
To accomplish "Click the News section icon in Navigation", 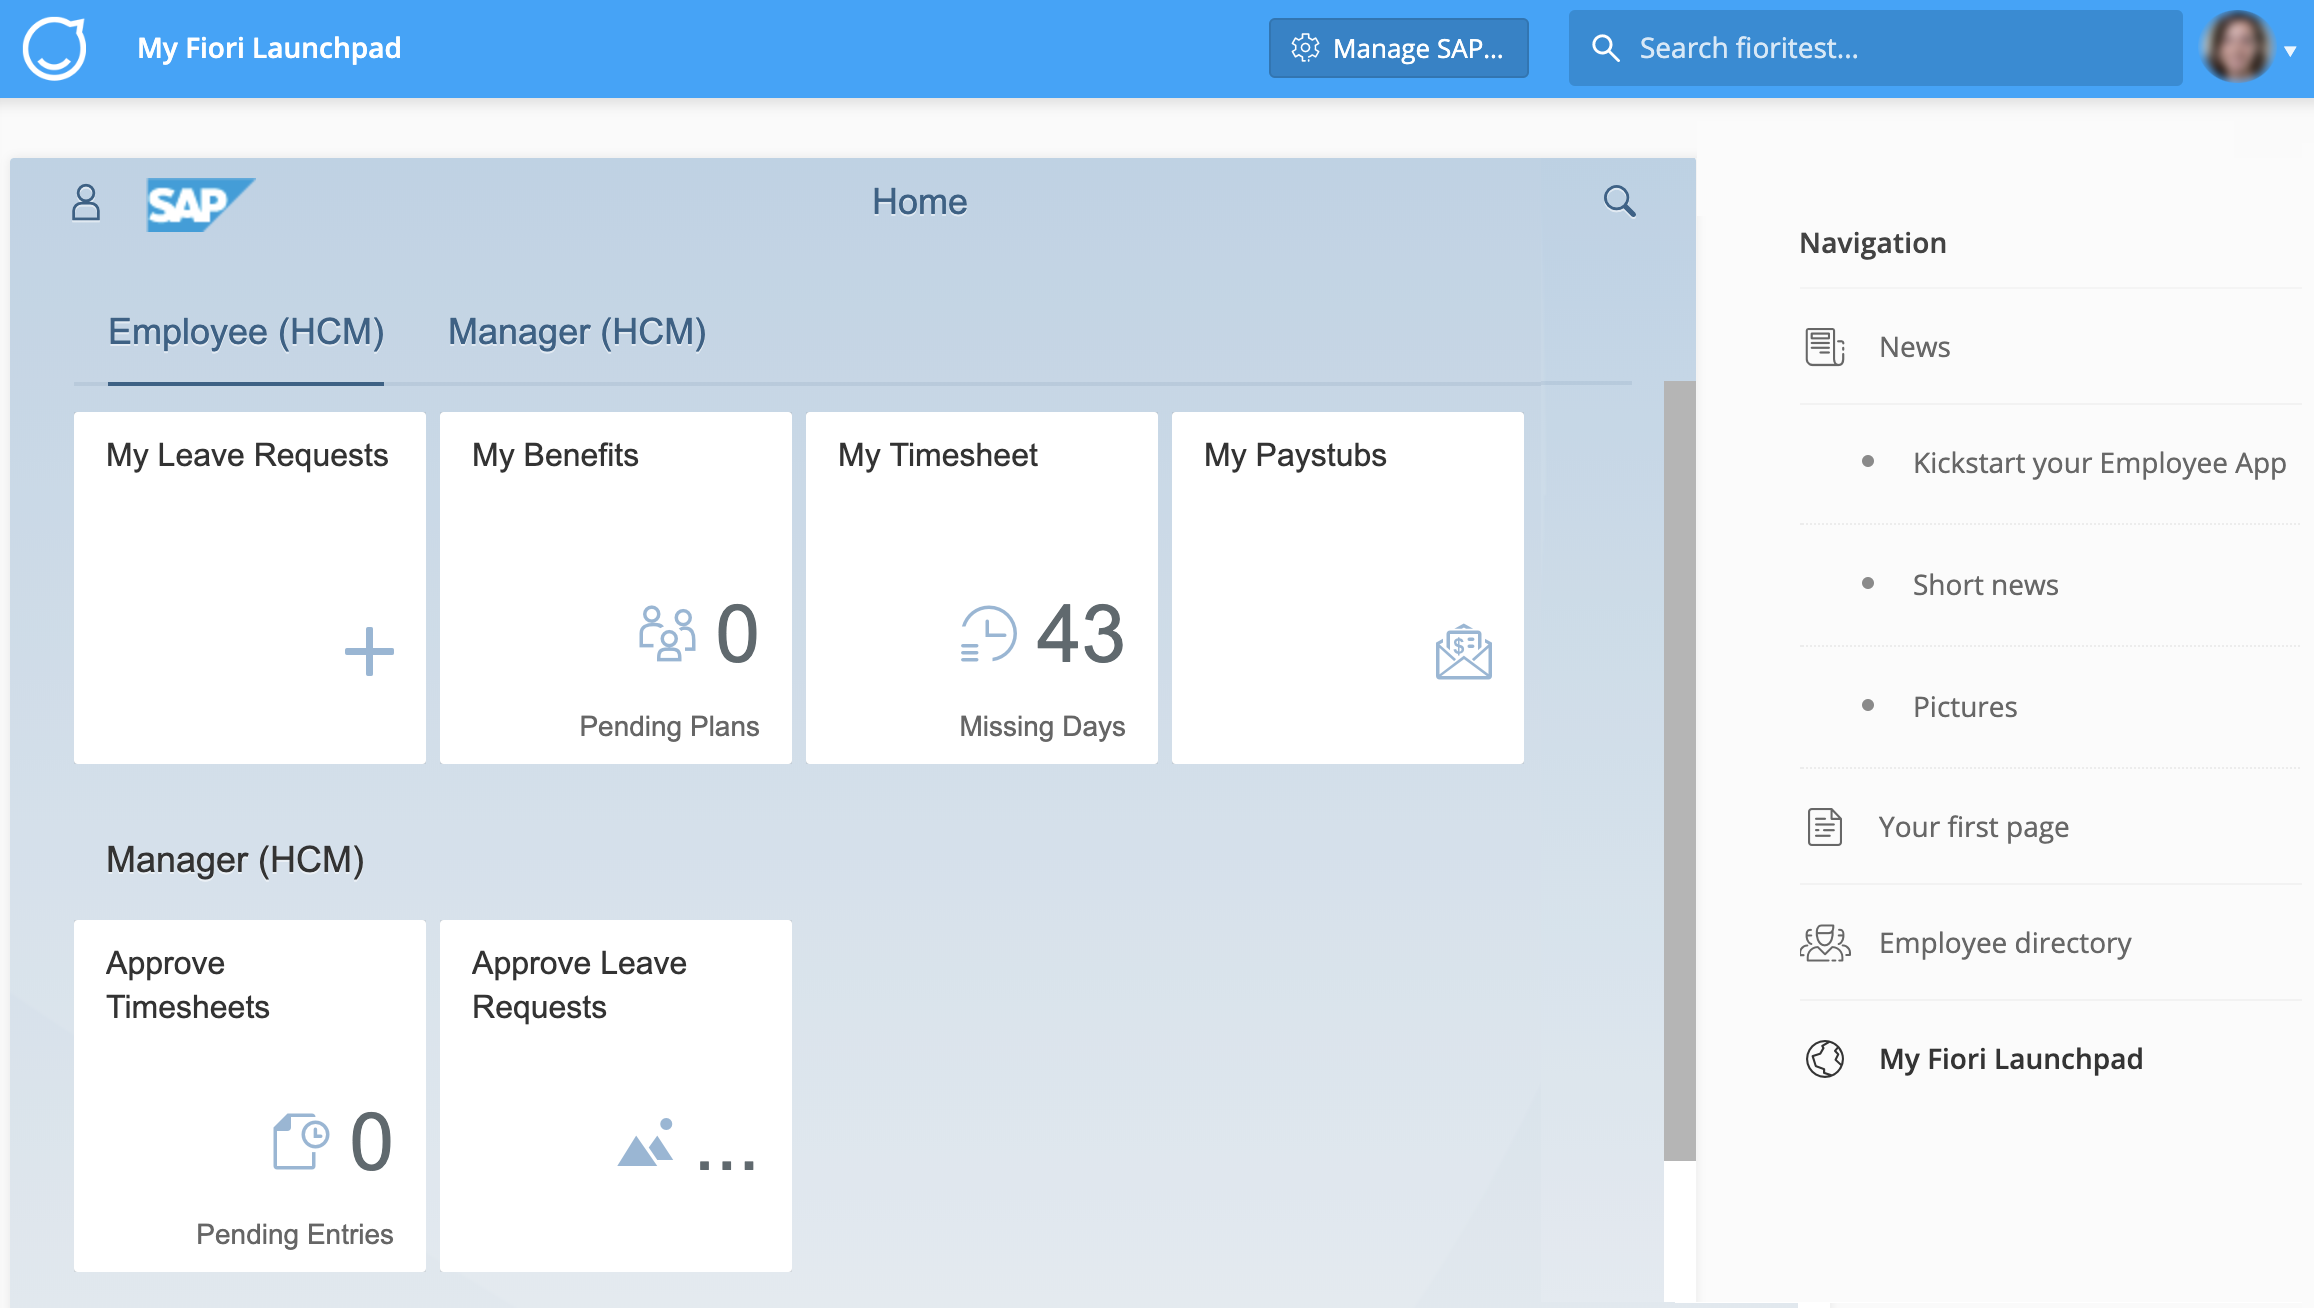I will click(x=1823, y=346).
